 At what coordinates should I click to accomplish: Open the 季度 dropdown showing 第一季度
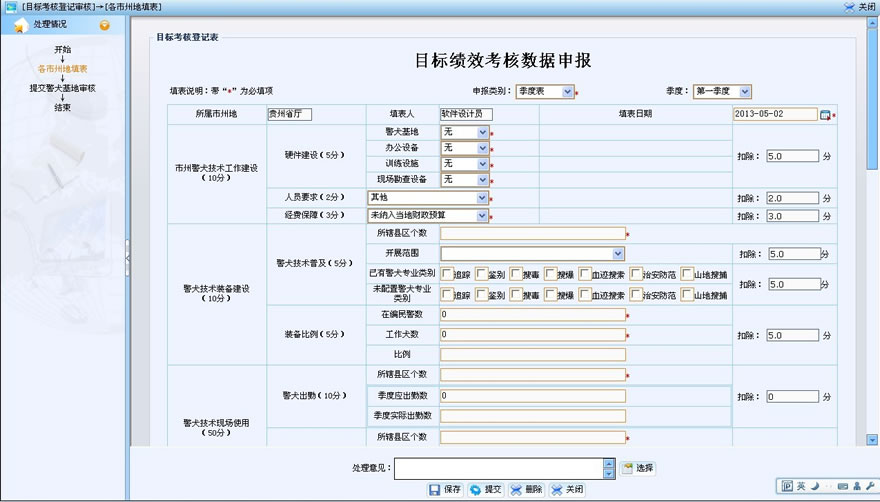pyautogui.click(x=722, y=92)
